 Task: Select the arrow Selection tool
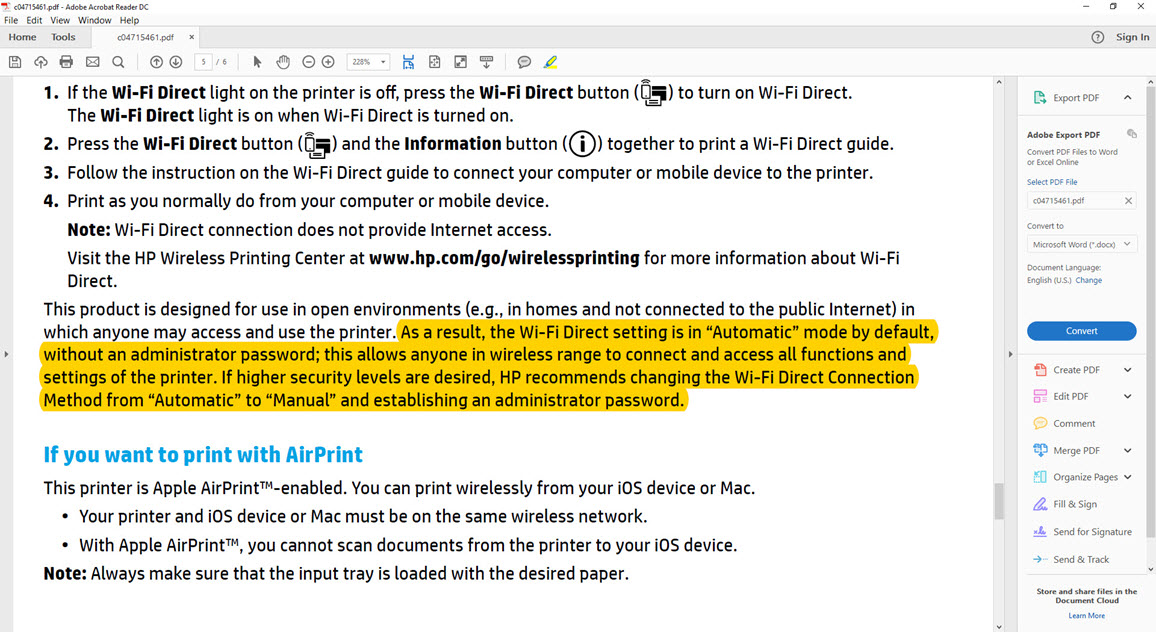click(x=257, y=62)
